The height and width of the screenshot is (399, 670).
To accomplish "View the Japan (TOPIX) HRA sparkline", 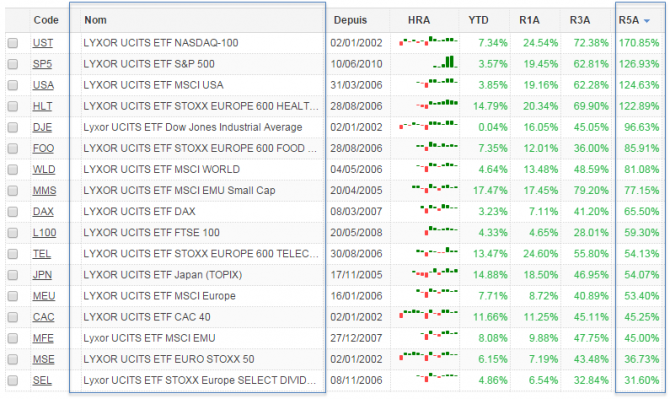I will tap(435, 272).
